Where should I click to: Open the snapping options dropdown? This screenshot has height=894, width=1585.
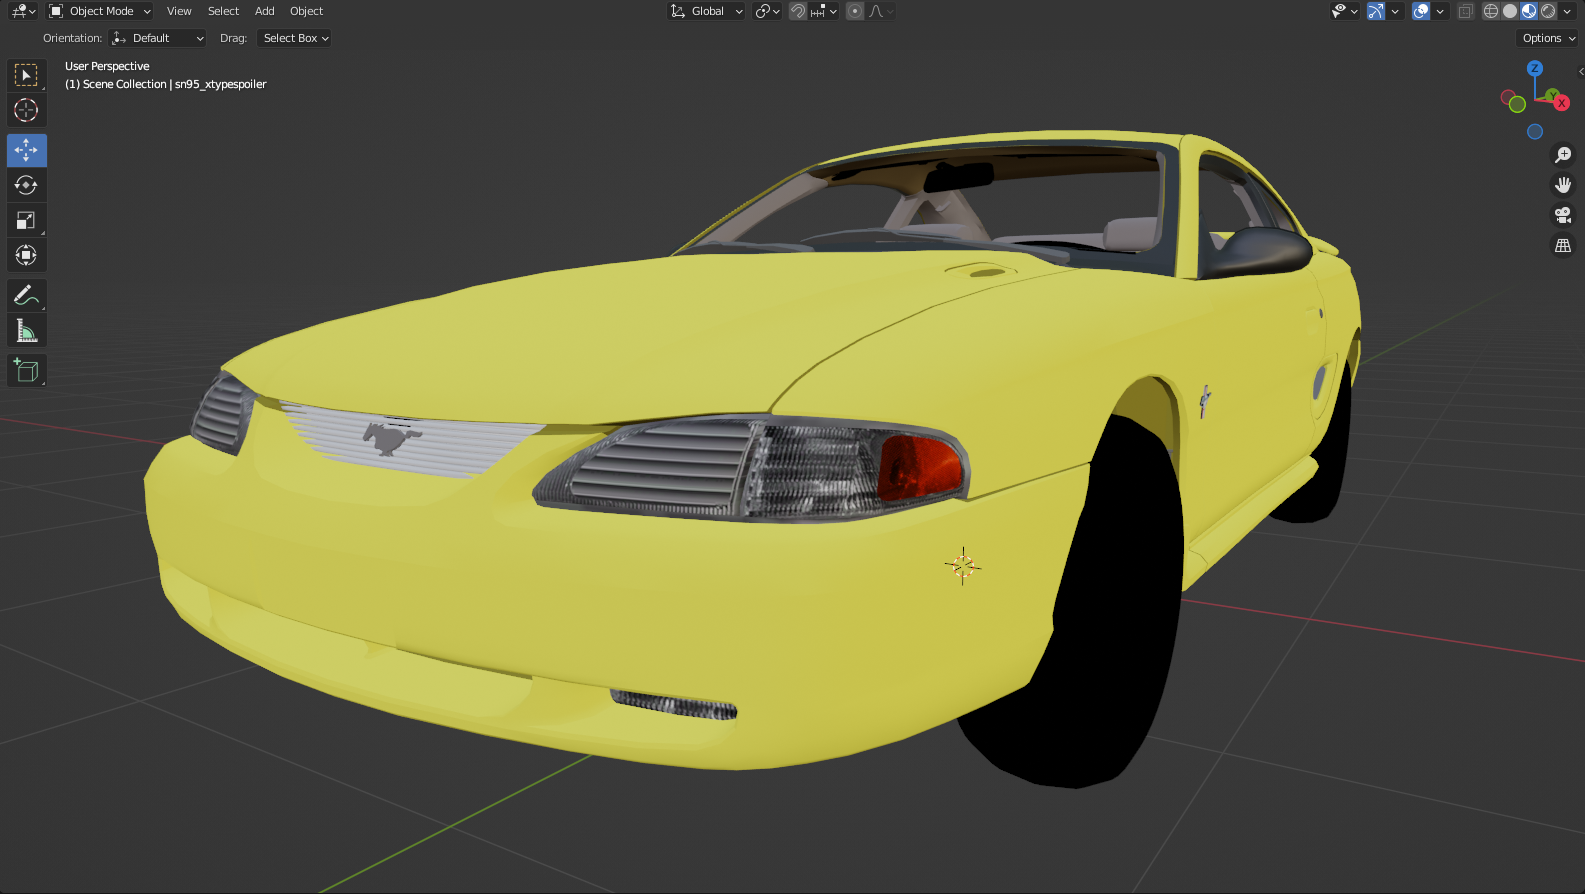[x=824, y=11]
